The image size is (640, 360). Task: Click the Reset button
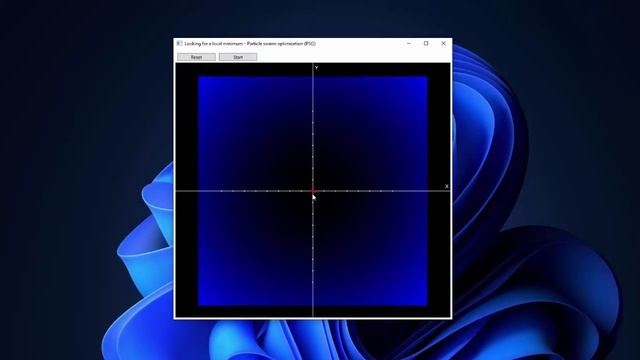[x=196, y=57]
